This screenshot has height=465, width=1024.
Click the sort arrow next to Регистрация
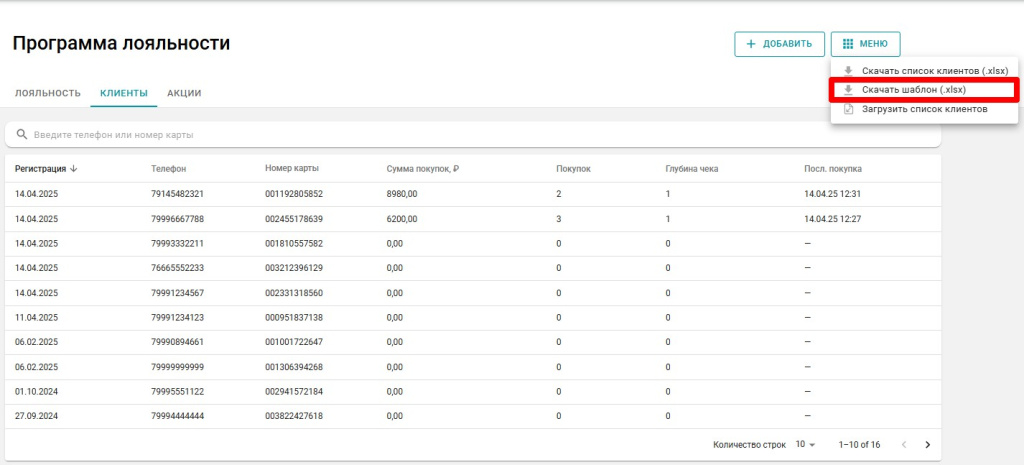tap(74, 169)
